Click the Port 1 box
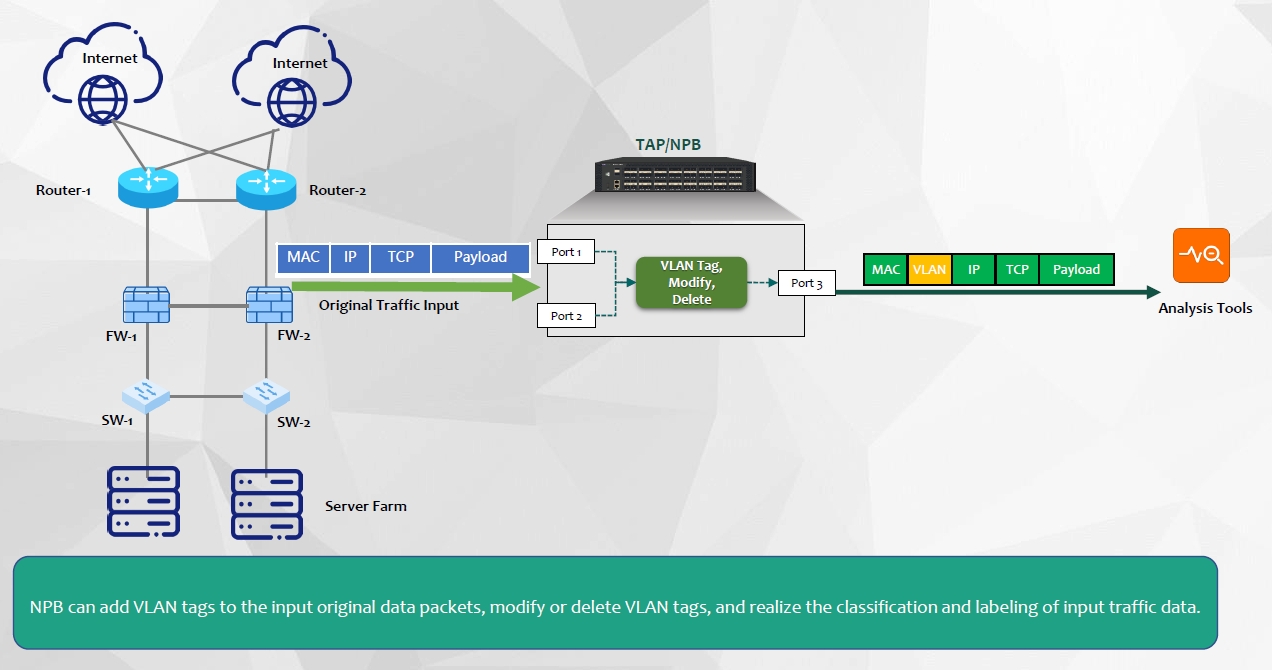Viewport: 1272px width, 670px height. point(566,252)
